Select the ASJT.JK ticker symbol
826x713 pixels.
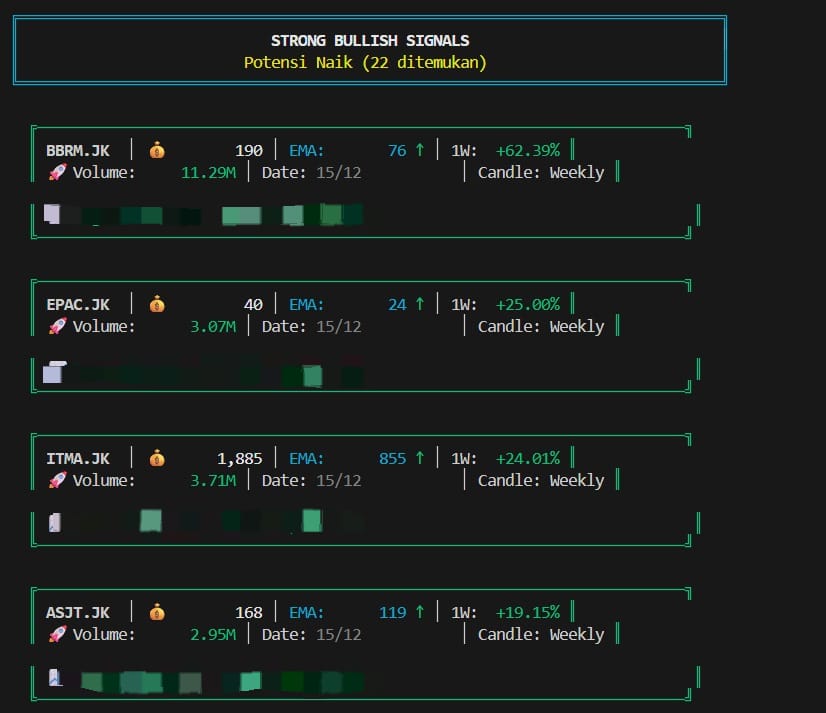78,612
